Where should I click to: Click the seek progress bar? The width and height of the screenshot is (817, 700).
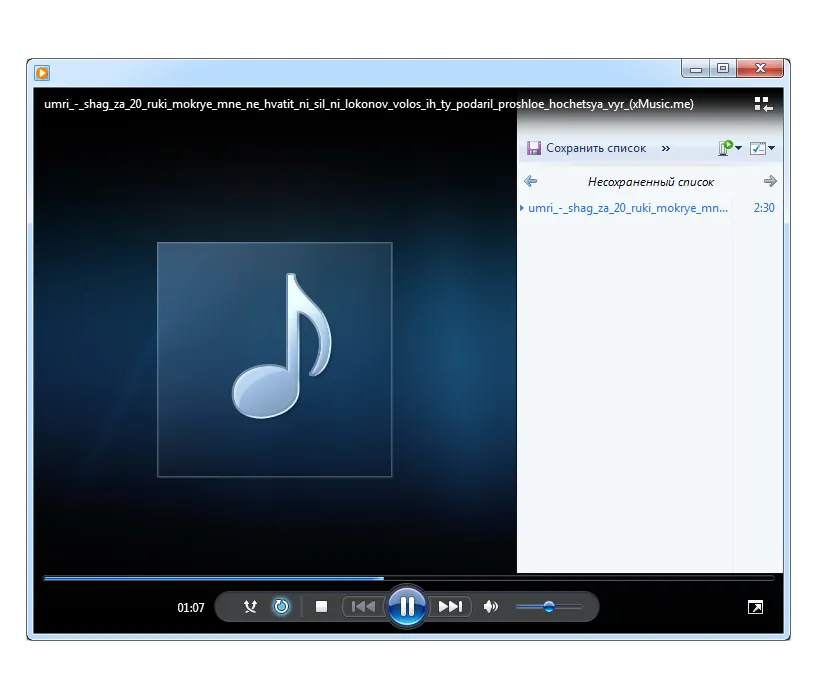(409, 578)
